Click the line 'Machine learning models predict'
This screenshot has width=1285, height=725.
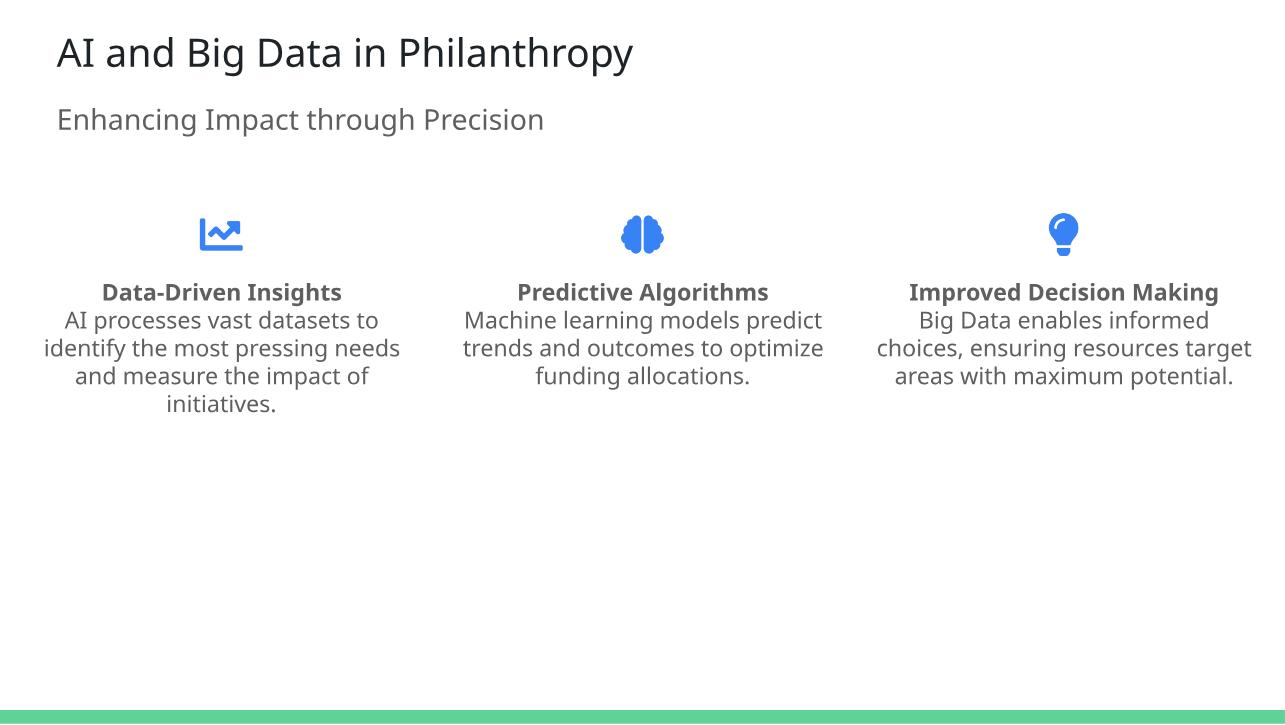tap(642, 321)
